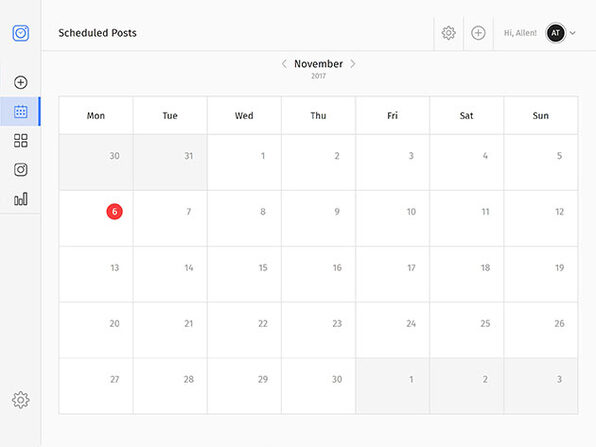Go to next month arrow
596x447 pixels.
(x=353, y=64)
